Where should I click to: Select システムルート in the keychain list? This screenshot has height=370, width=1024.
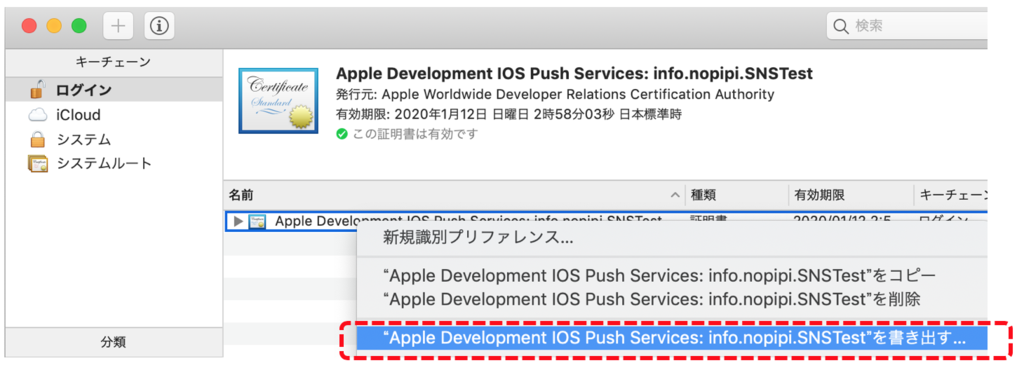click(x=114, y=163)
